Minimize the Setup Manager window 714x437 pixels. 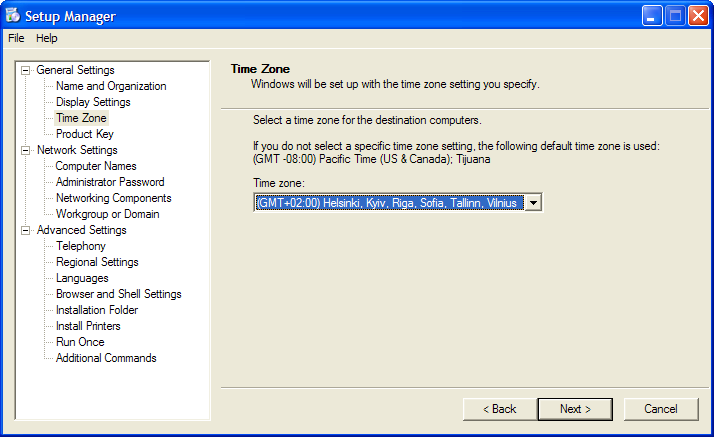(x=652, y=16)
